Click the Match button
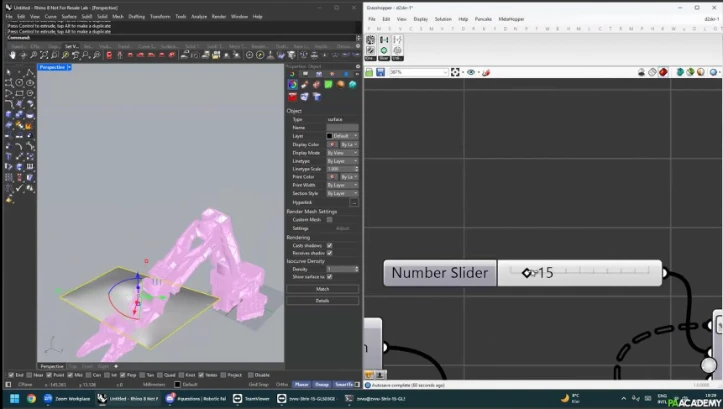The image size is (723, 409). click(322, 289)
